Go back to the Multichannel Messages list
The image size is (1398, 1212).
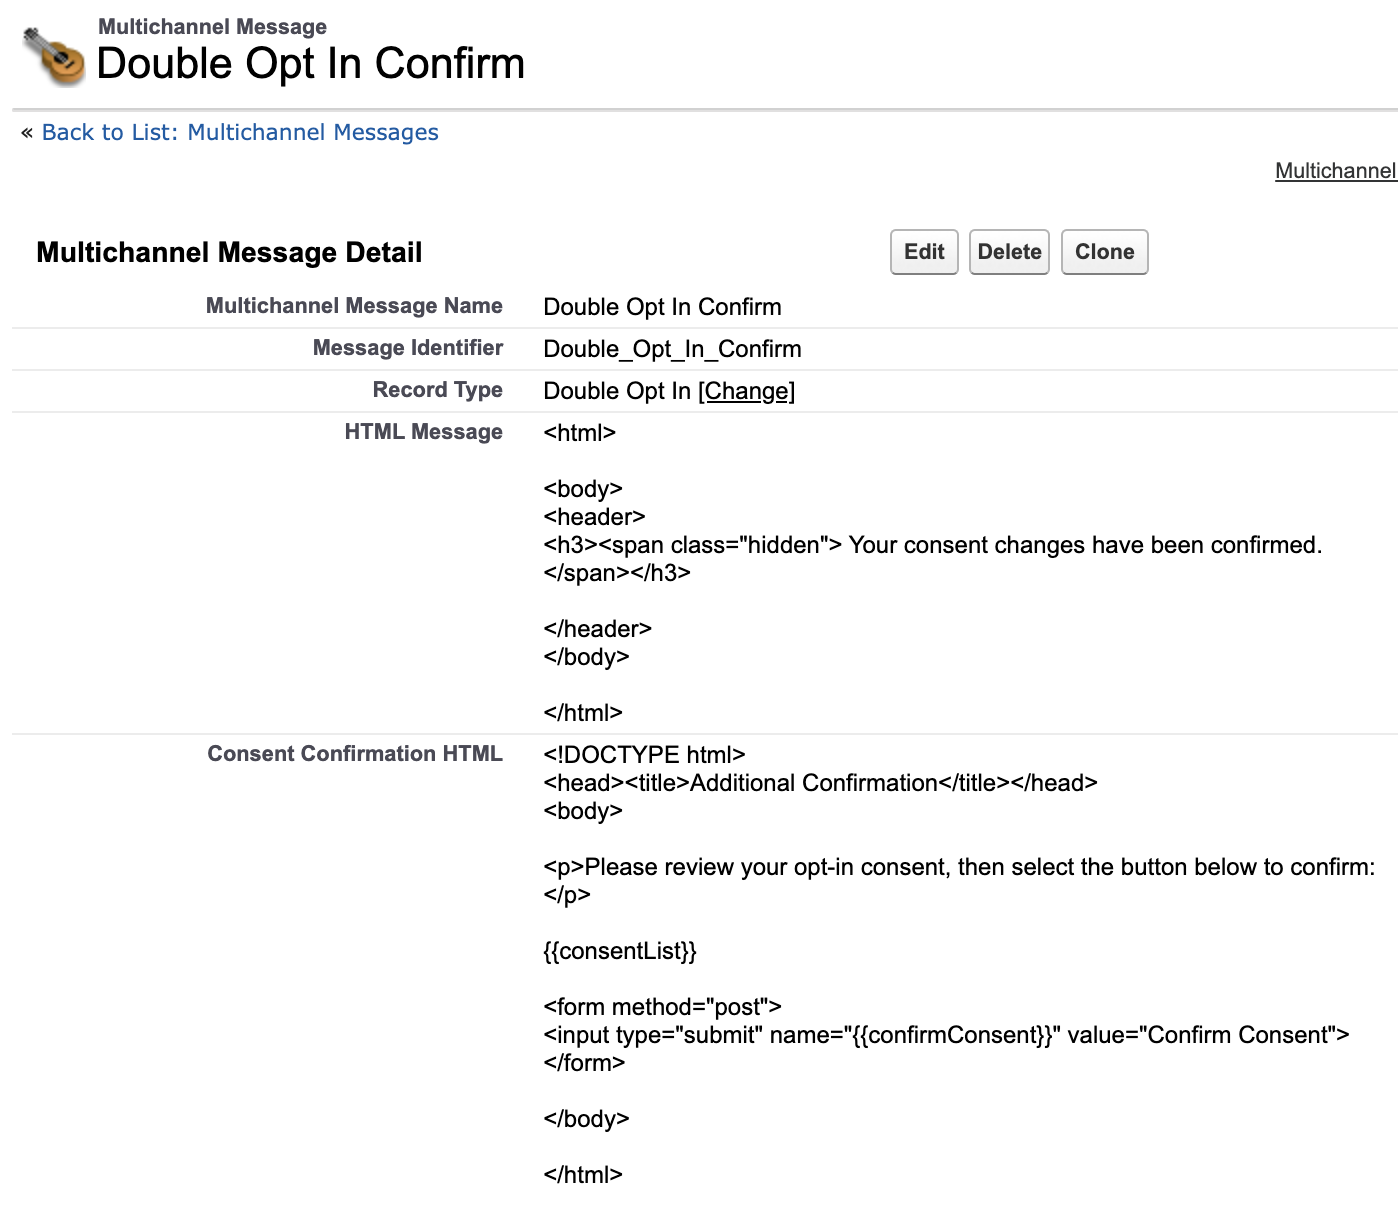pos(240,133)
